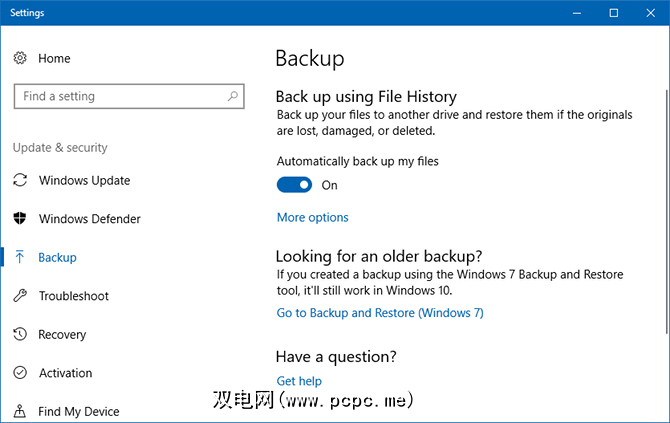Click the Activation checkmark icon
Screen dimensions: 670x423
(x=20, y=373)
